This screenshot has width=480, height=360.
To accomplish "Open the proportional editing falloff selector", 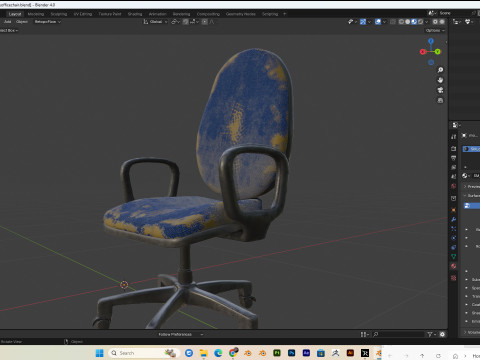I will coord(212,22).
